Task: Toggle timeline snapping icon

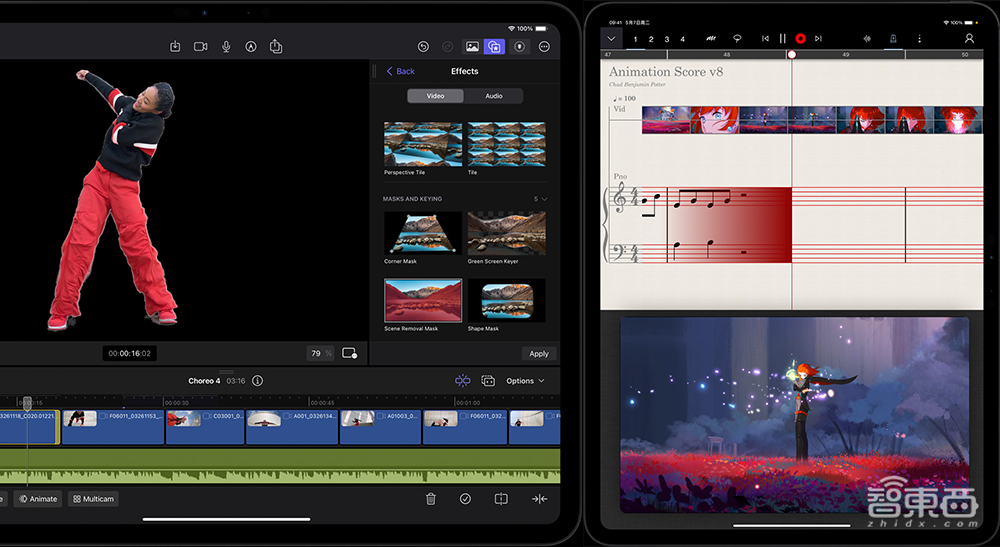Action: click(462, 381)
